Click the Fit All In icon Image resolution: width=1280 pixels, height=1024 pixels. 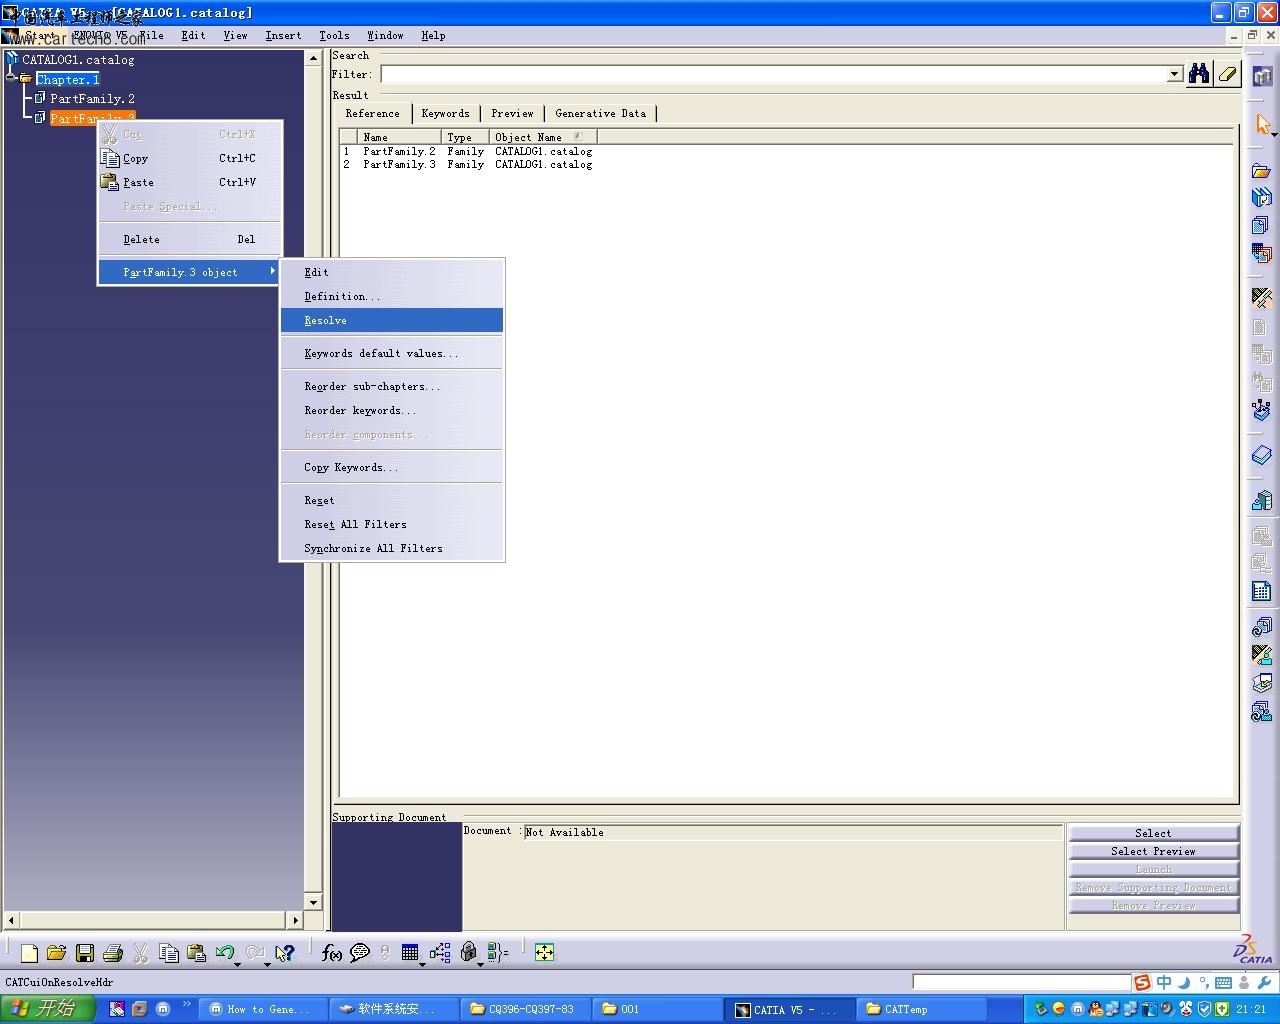(x=544, y=953)
